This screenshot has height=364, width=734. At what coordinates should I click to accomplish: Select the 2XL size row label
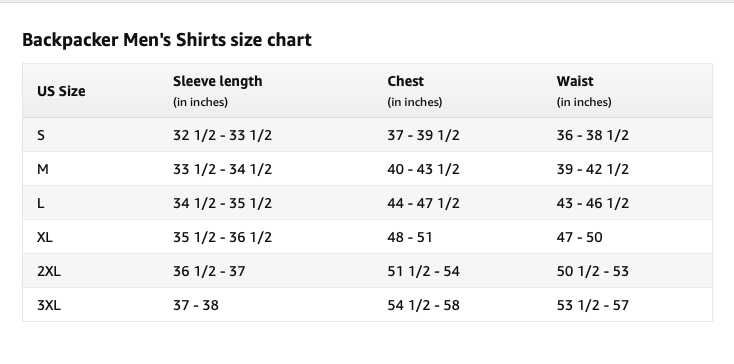(x=49, y=271)
